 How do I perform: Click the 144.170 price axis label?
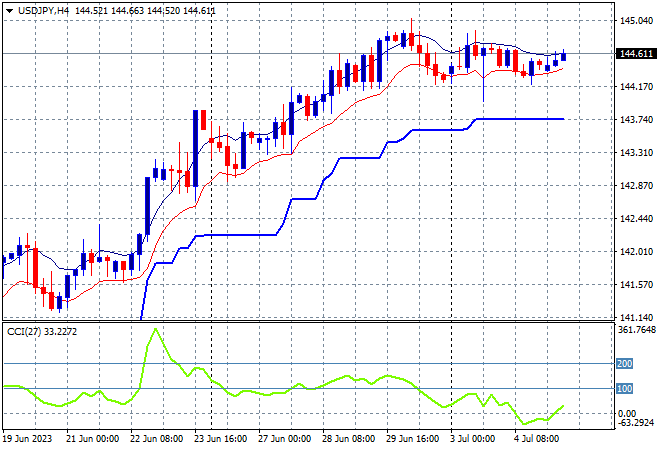click(636, 87)
